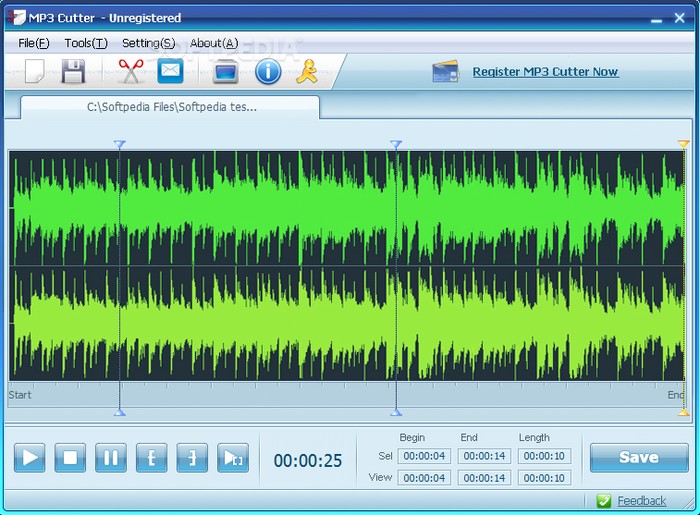The width and height of the screenshot is (700, 515).
Task: Select the scissors cut tool
Action: click(x=130, y=72)
